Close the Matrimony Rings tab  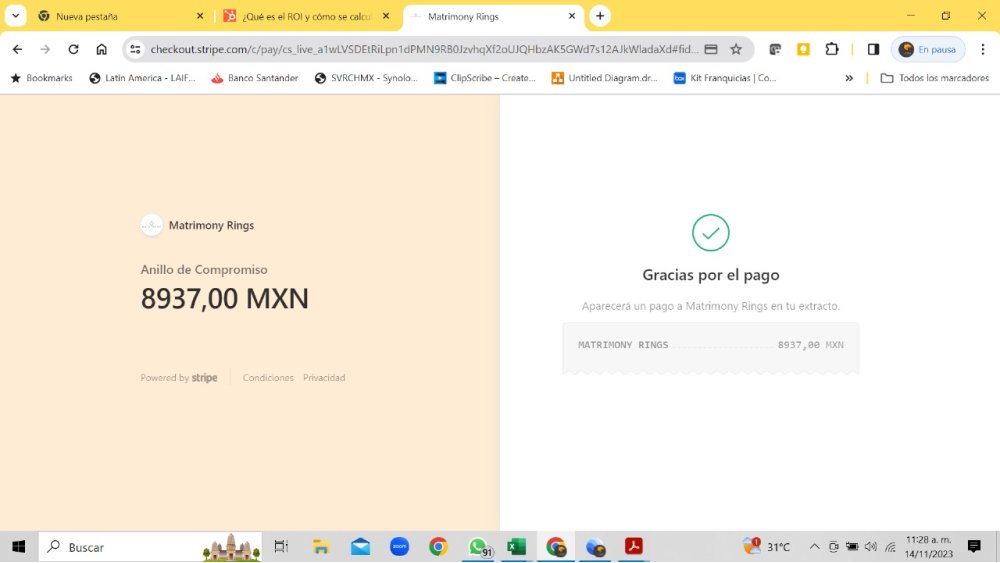pos(572,16)
